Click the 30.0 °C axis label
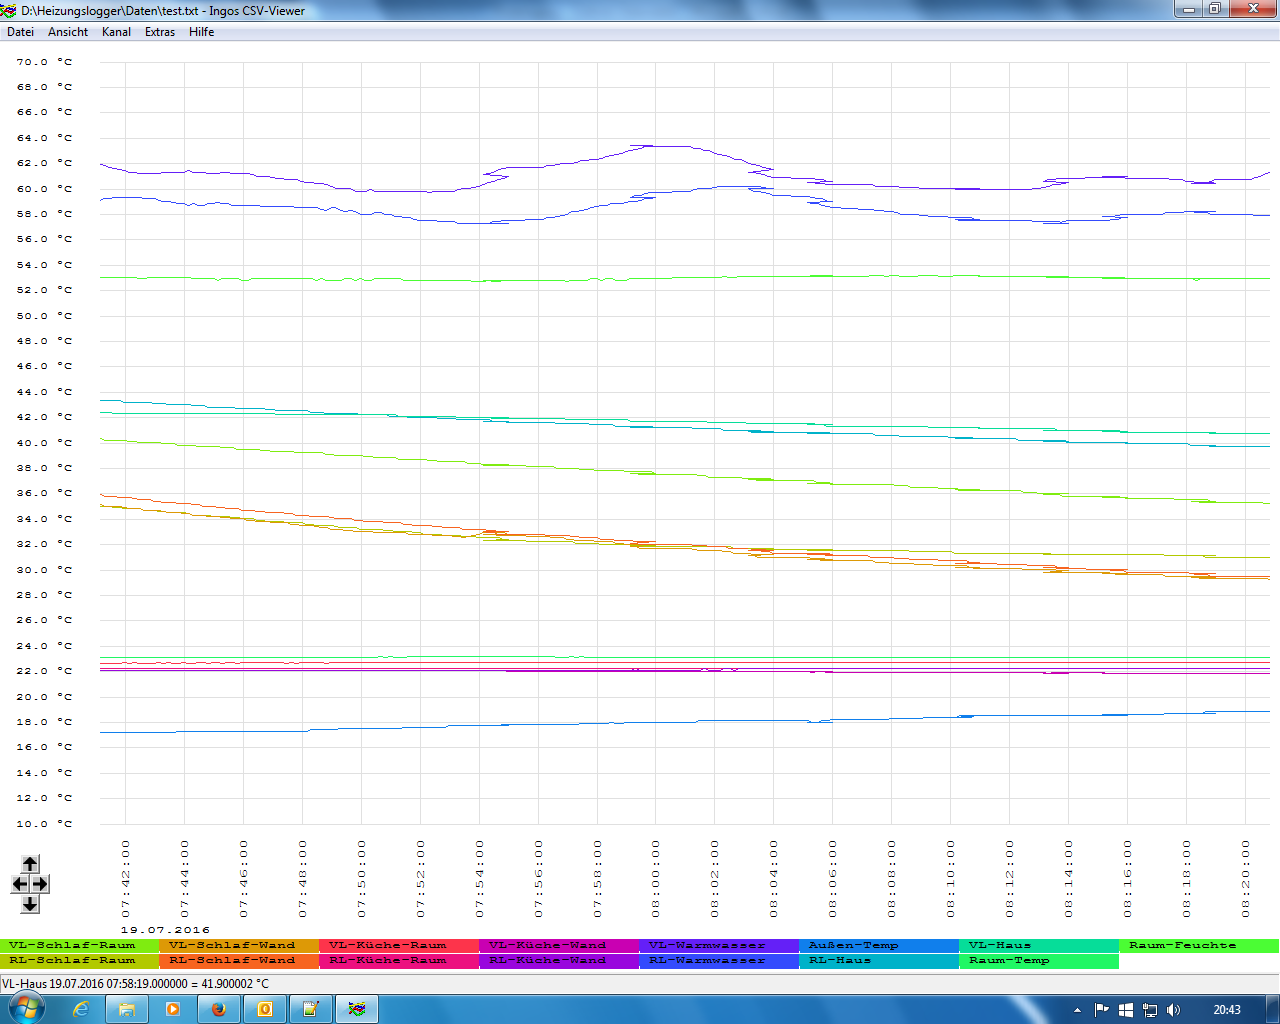Screen dimensions: 1280x1024 pos(44,570)
